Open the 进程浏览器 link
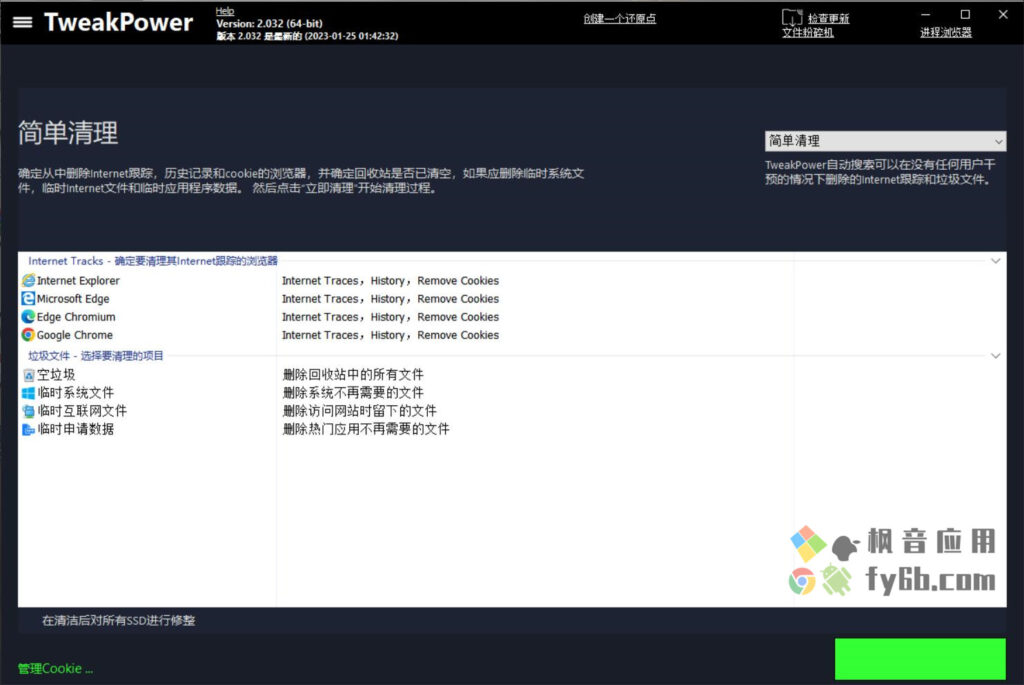This screenshot has height=685, width=1024. [946, 33]
